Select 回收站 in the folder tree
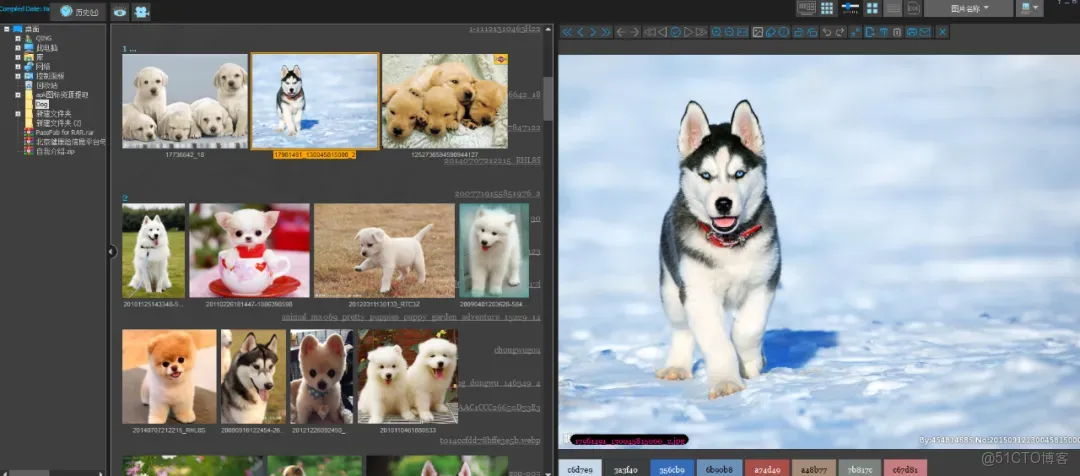 (x=45, y=85)
